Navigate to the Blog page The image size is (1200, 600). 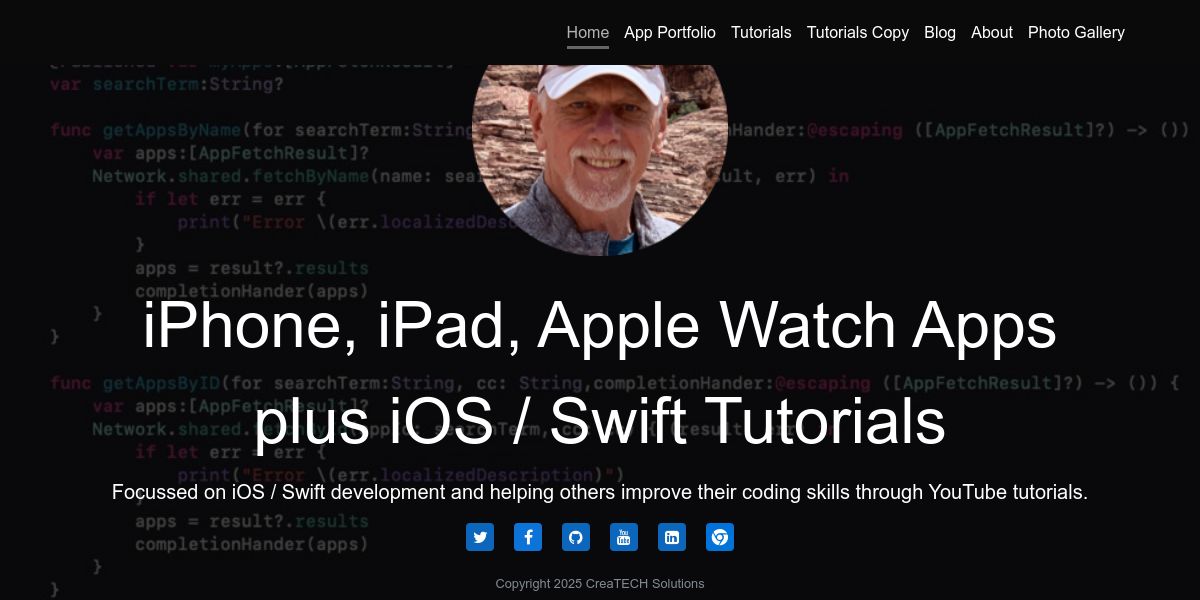click(x=940, y=32)
